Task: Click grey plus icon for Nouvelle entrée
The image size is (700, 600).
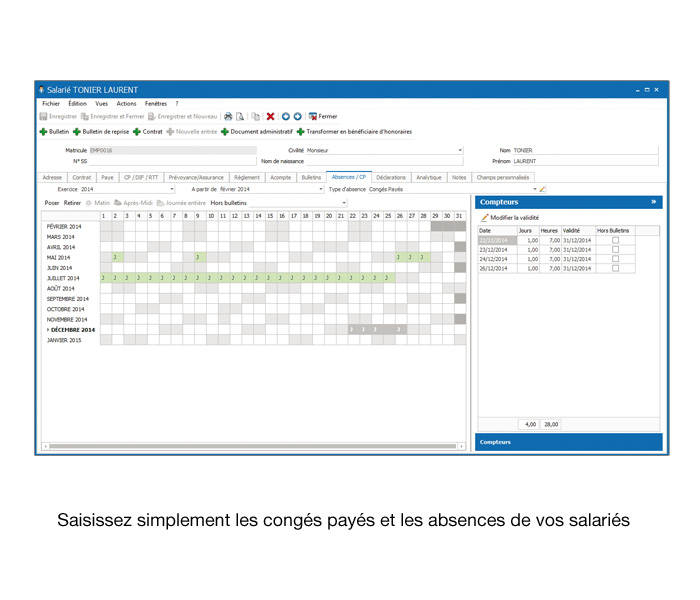Action: tap(170, 132)
